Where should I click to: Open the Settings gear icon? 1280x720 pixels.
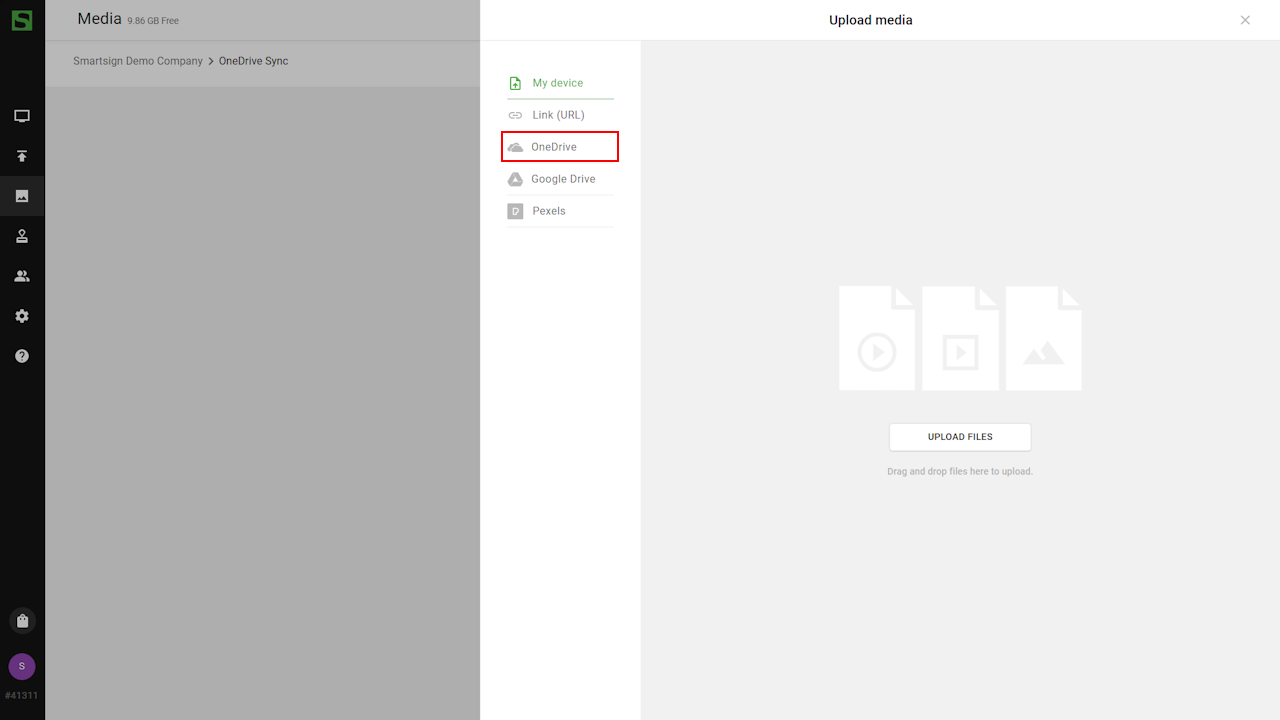(x=22, y=316)
